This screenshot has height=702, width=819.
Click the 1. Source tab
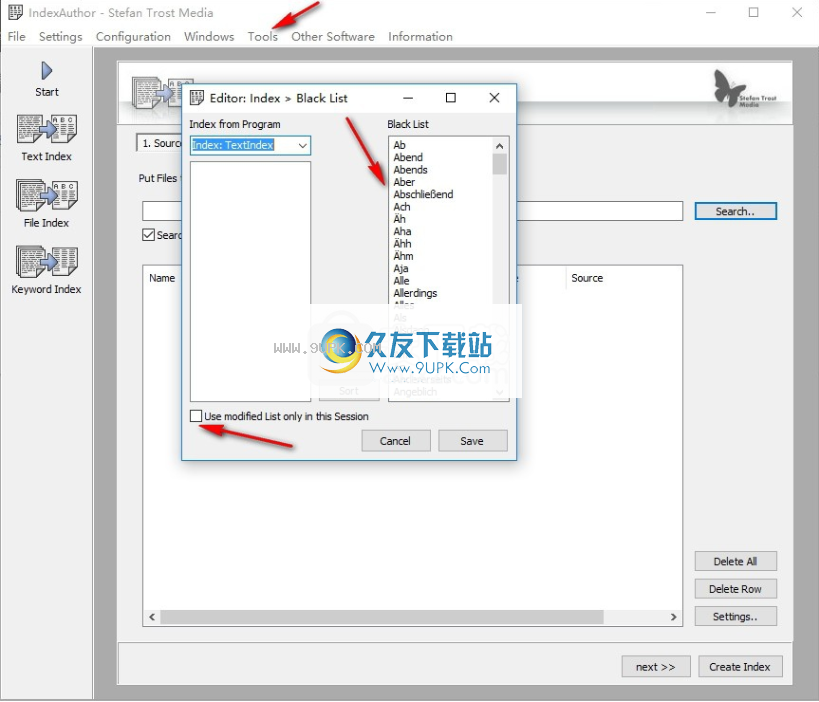pyautogui.click(x=159, y=143)
